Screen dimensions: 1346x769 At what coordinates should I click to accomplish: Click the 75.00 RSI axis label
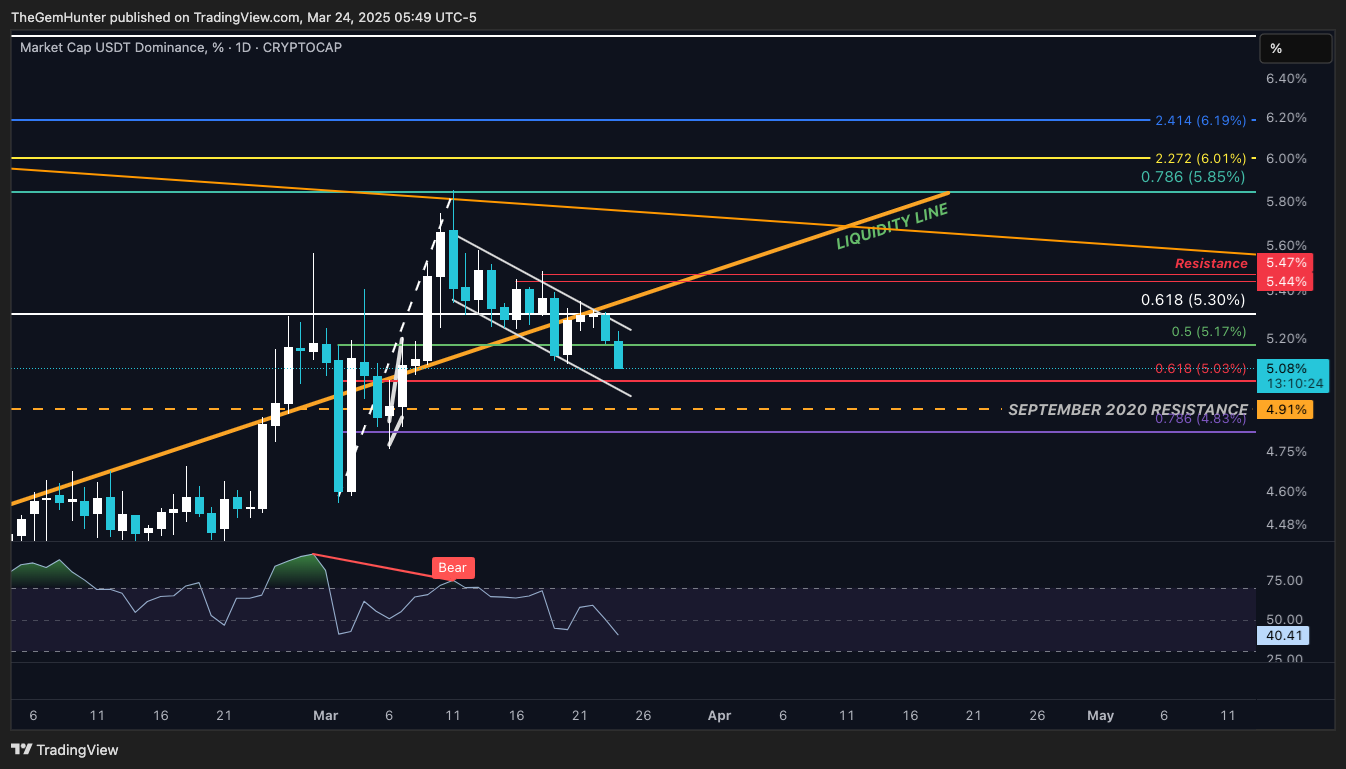click(x=1285, y=580)
